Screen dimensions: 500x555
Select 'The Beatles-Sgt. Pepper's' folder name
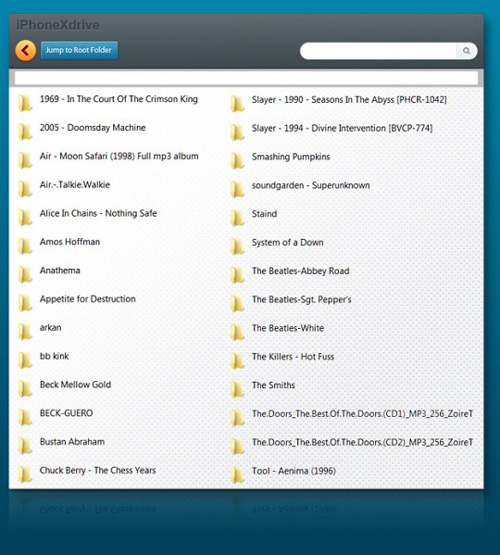[301, 300]
